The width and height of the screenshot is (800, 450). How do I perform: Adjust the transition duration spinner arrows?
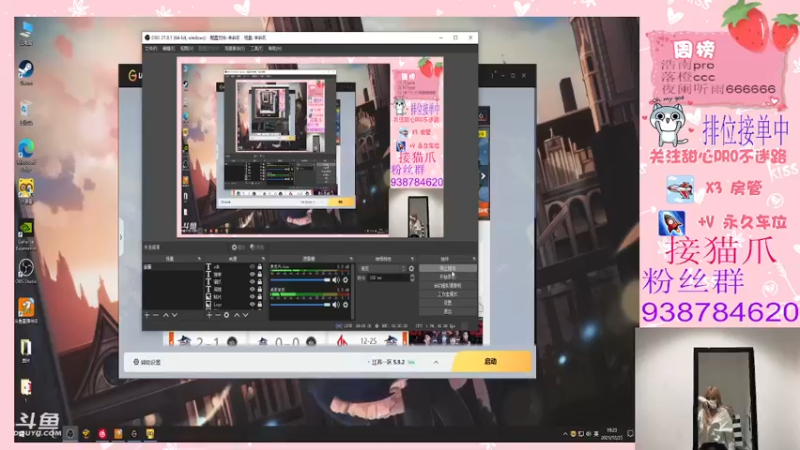[412, 278]
